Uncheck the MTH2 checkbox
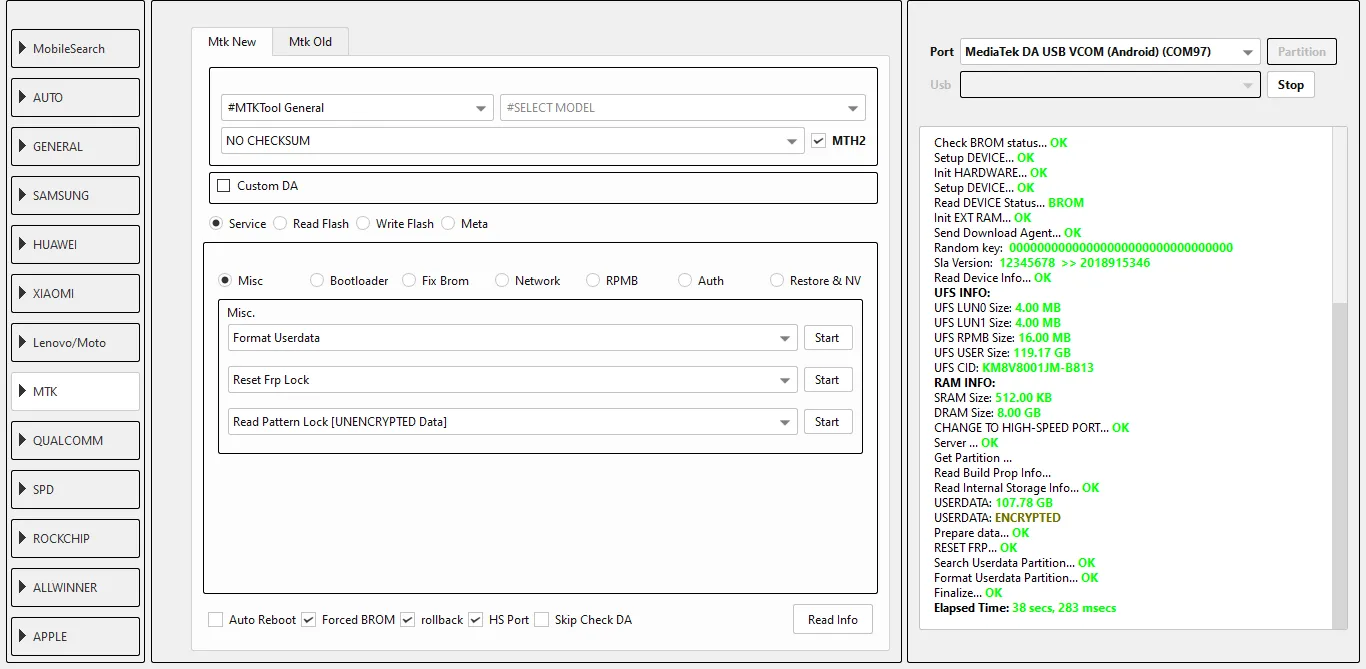The image size is (1366, 669). [x=819, y=141]
